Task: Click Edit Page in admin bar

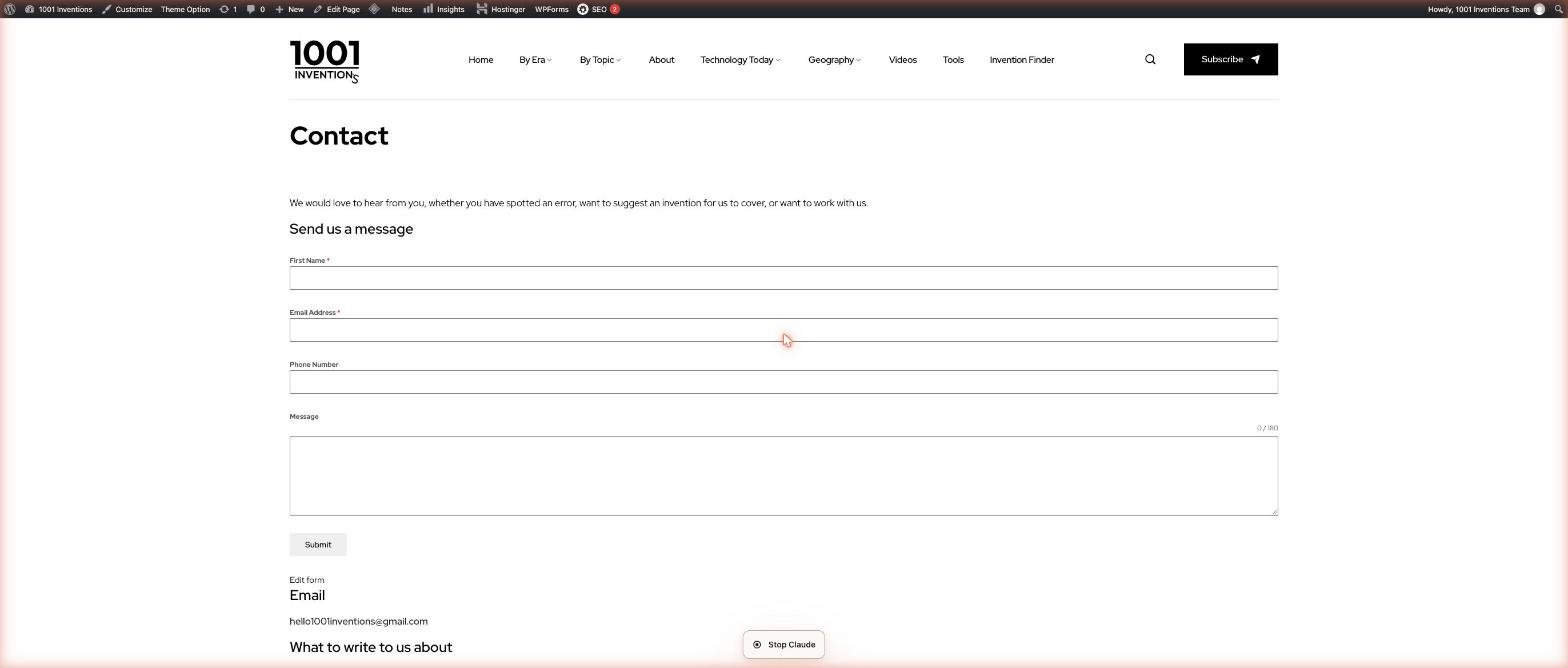Action: click(337, 9)
